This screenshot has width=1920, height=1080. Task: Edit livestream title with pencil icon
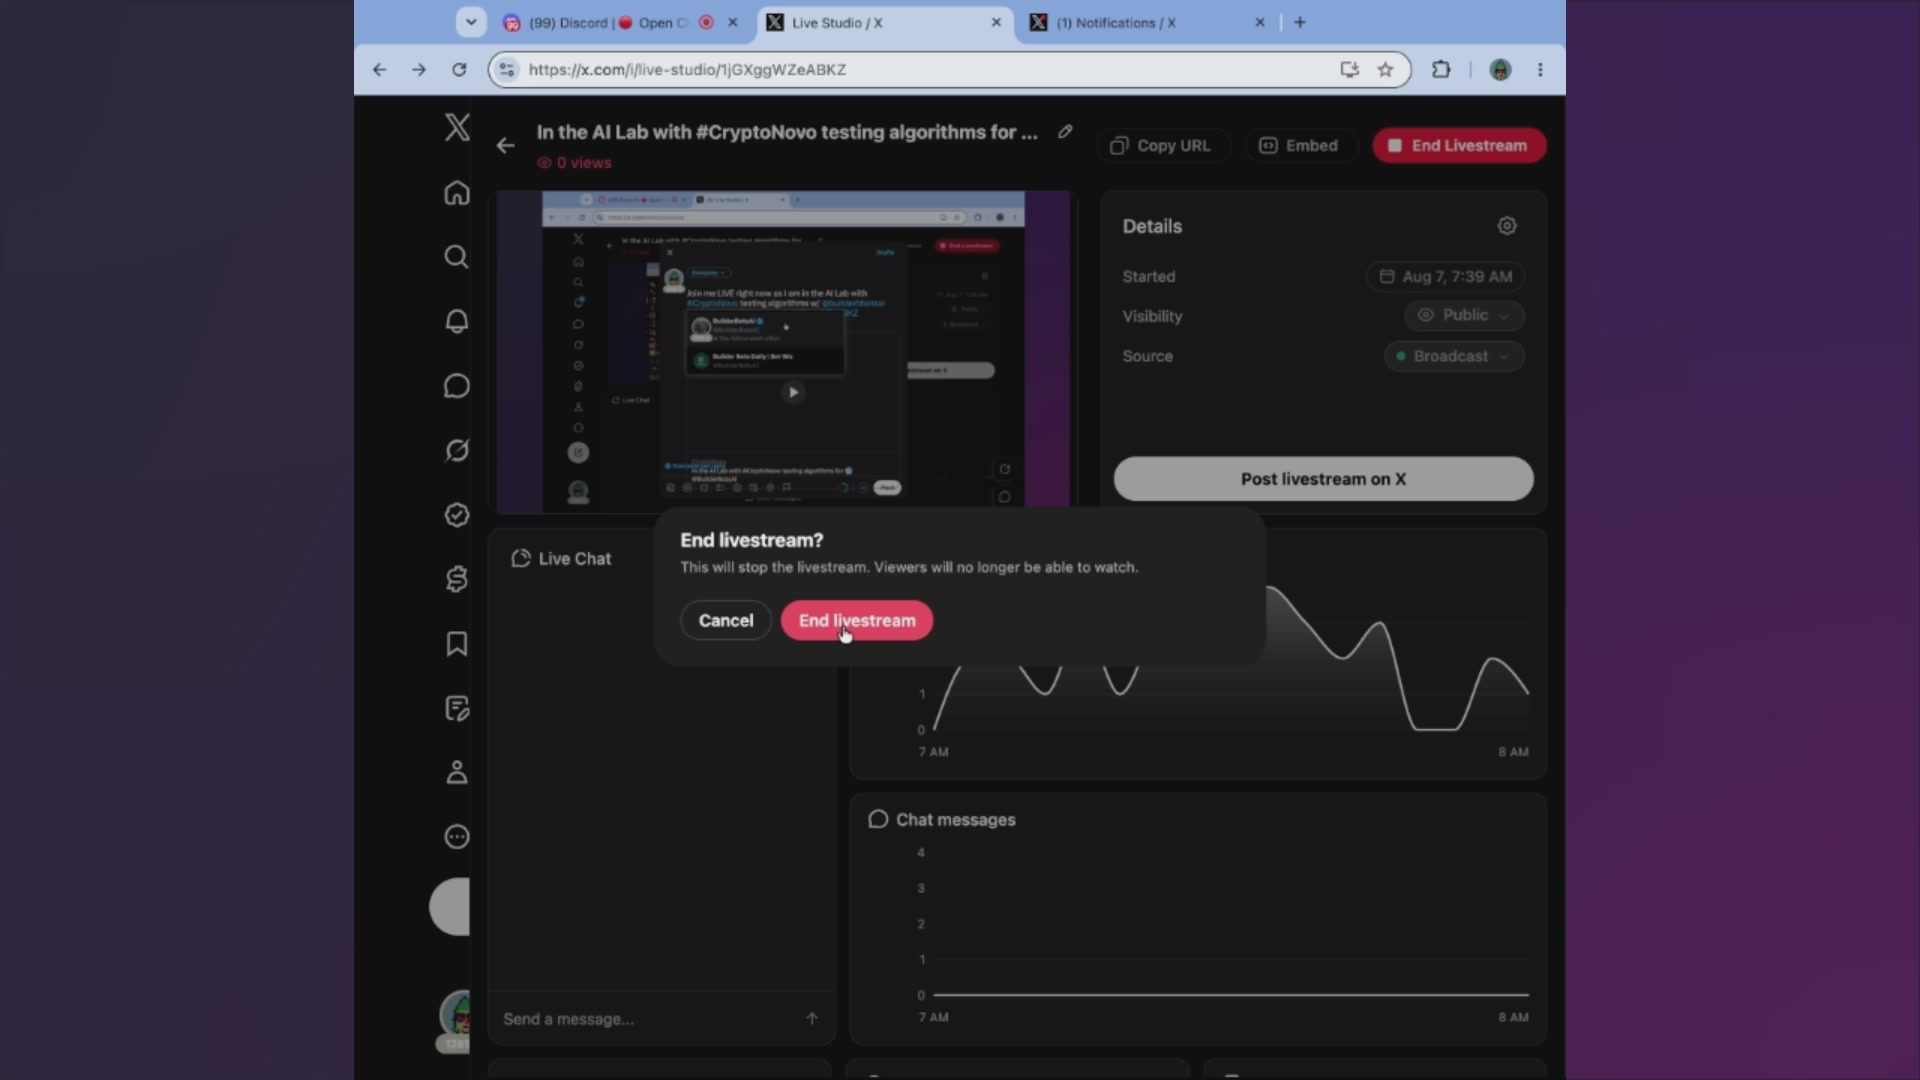click(1066, 131)
